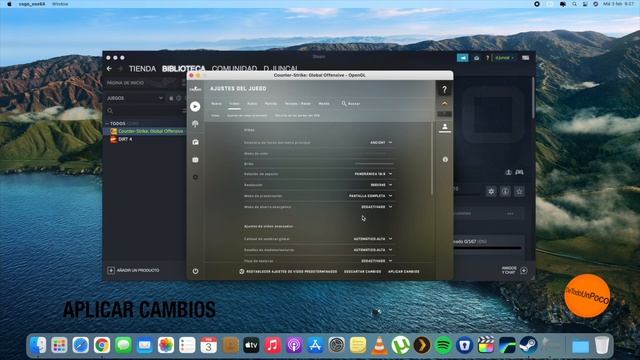Open Steam from the Dock
The height and width of the screenshot is (360, 640).
(x=528, y=345)
